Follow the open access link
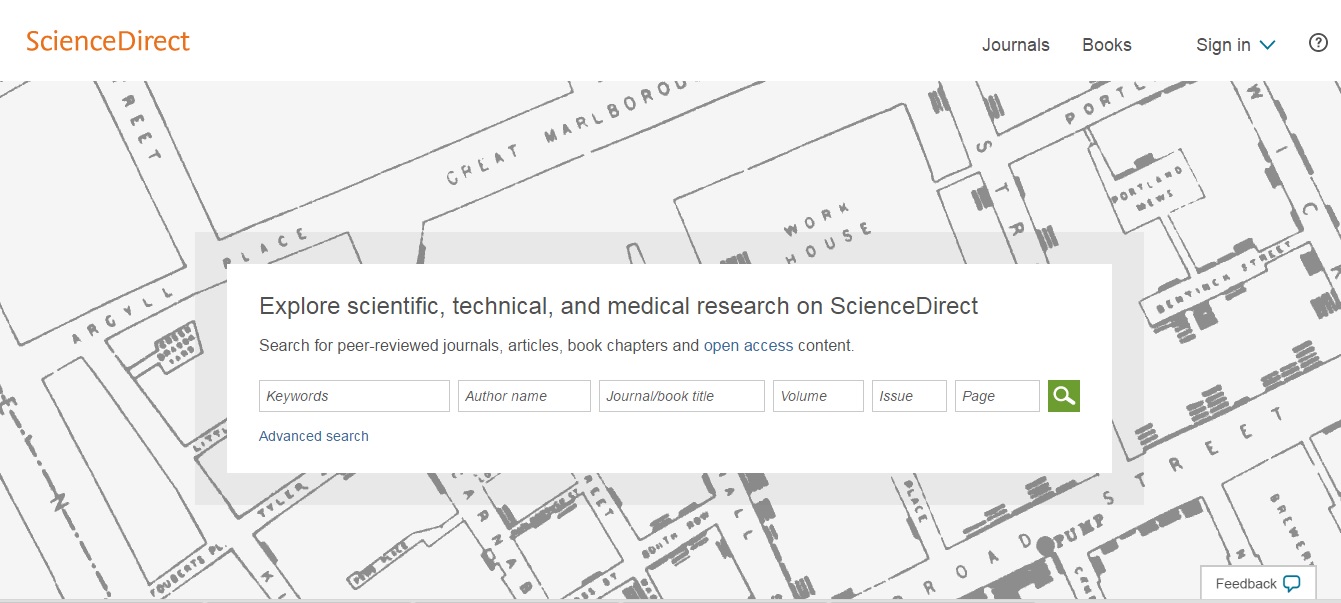 pos(748,346)
